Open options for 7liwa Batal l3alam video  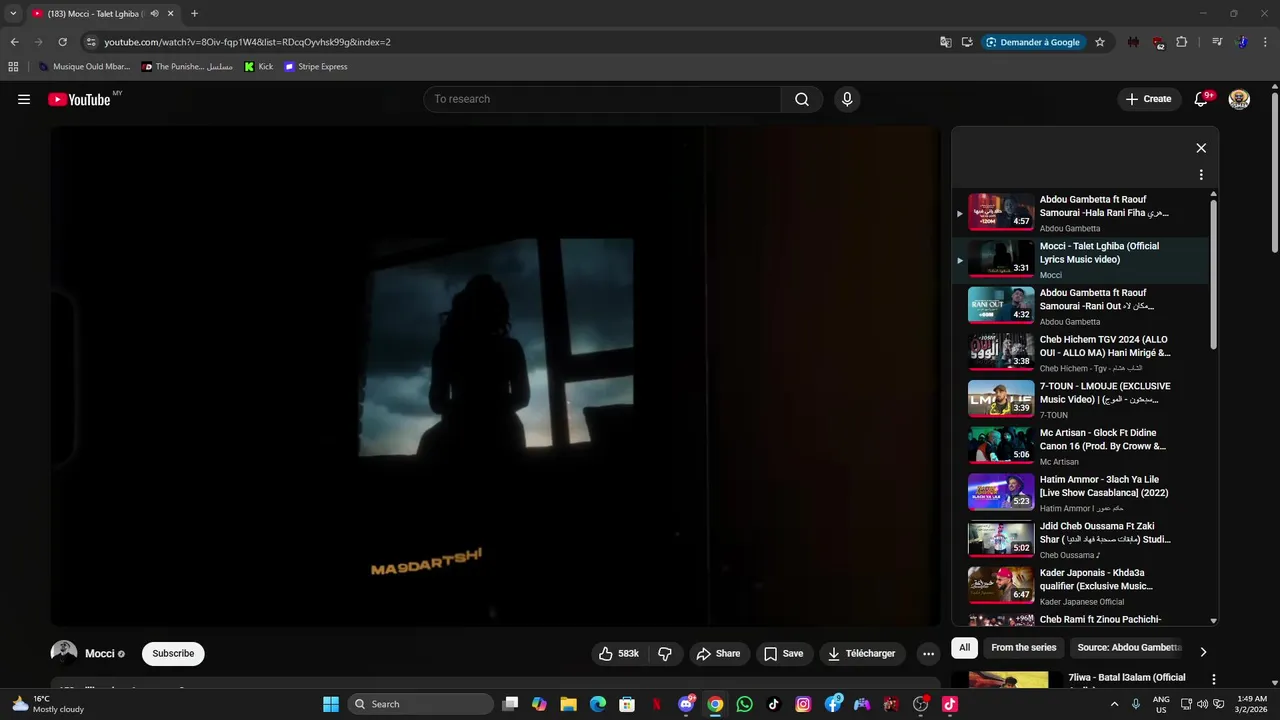1214,679
